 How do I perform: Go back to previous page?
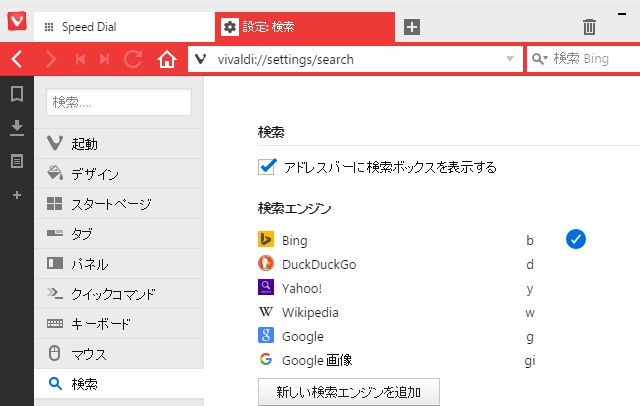point(17,60)
